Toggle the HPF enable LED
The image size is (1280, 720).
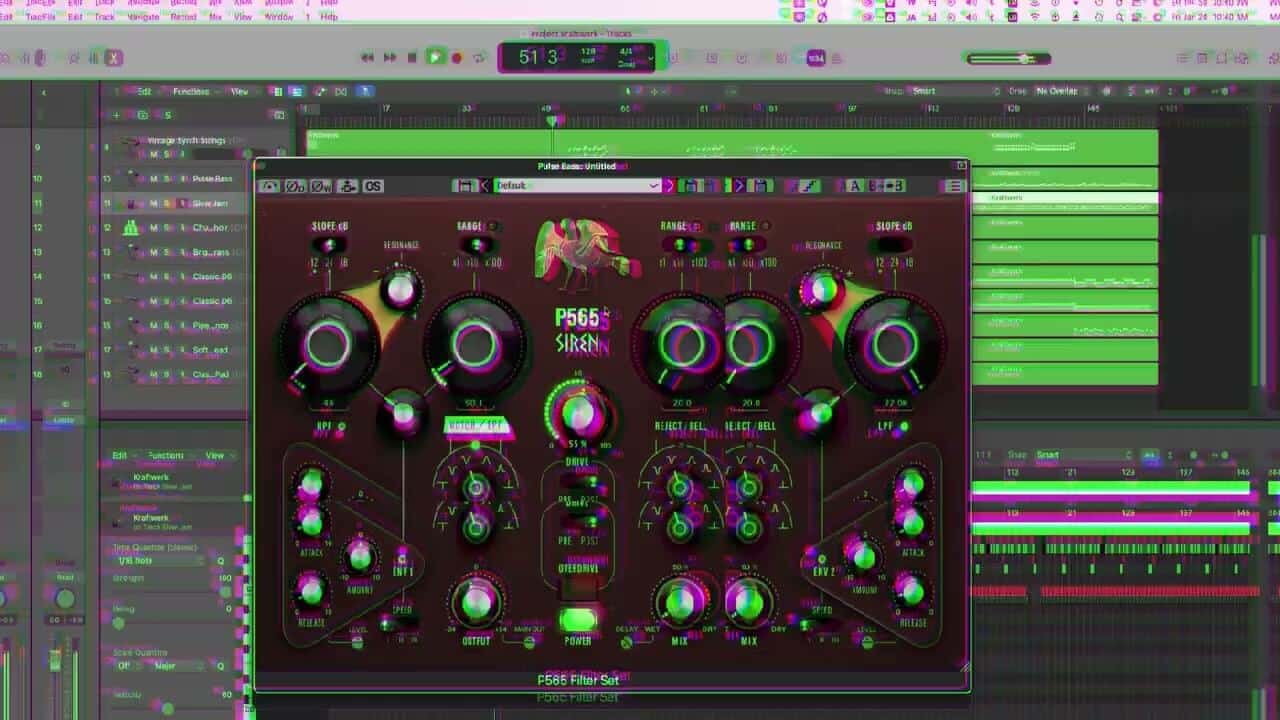(x=341, y=427)
